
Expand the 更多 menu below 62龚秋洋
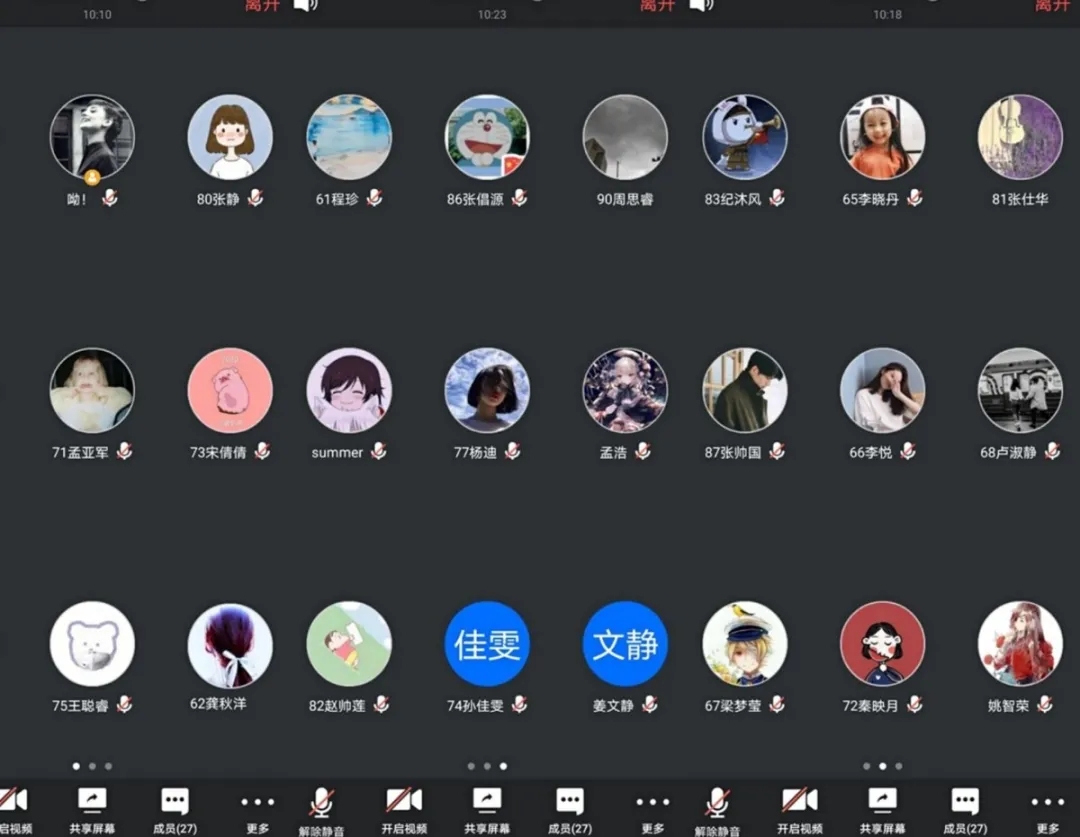tap(257, 808)
